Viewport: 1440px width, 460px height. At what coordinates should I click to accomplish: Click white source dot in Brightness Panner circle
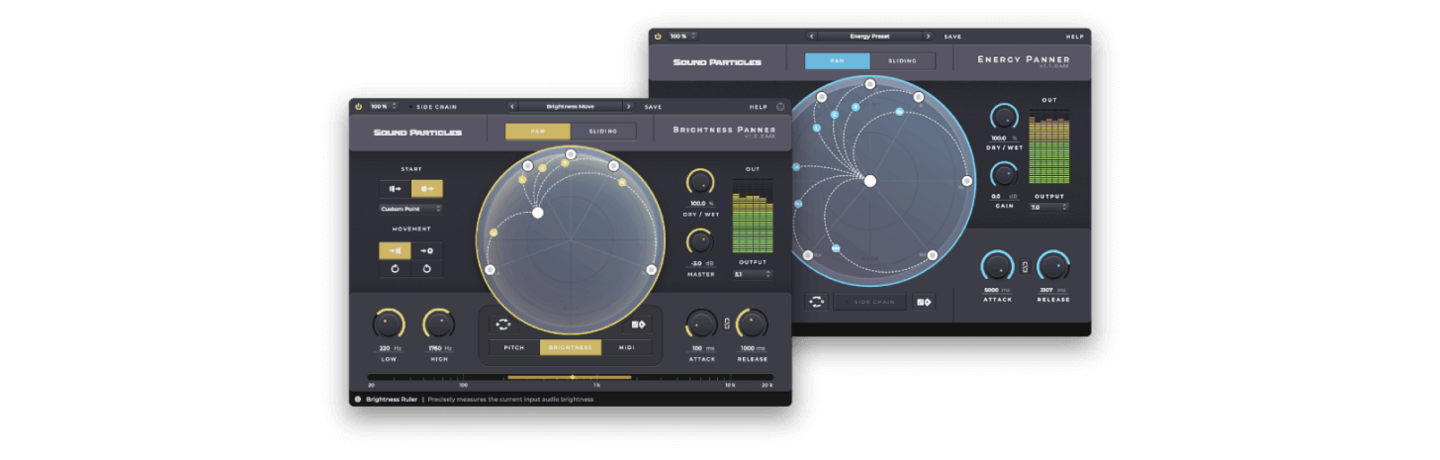(538, 213)
